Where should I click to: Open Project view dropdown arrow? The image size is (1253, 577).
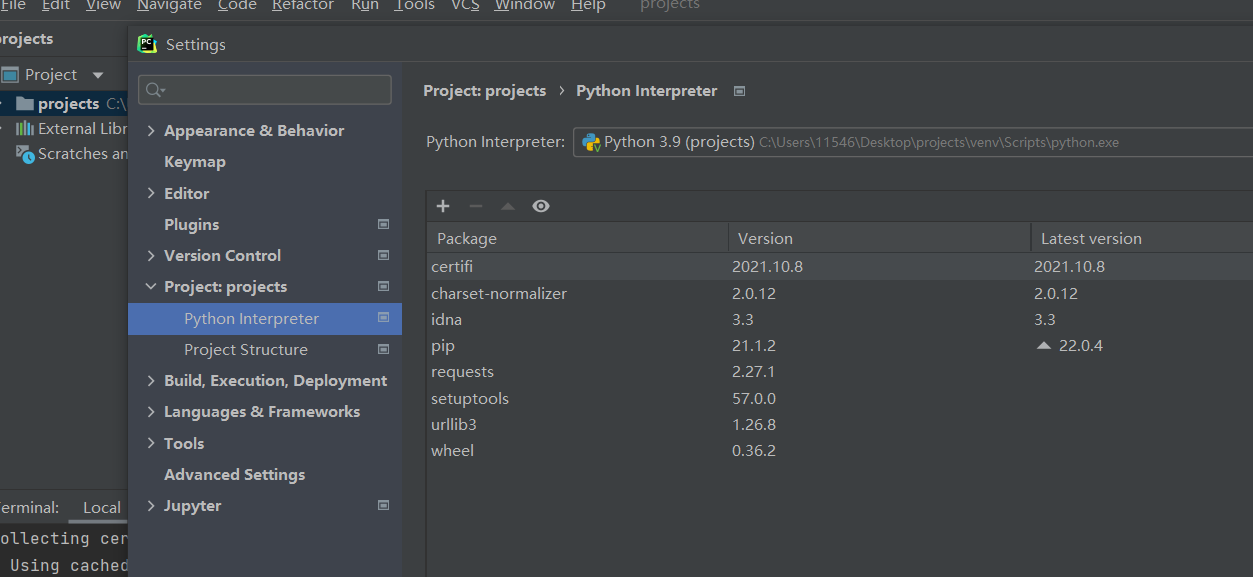coord(98,75)
